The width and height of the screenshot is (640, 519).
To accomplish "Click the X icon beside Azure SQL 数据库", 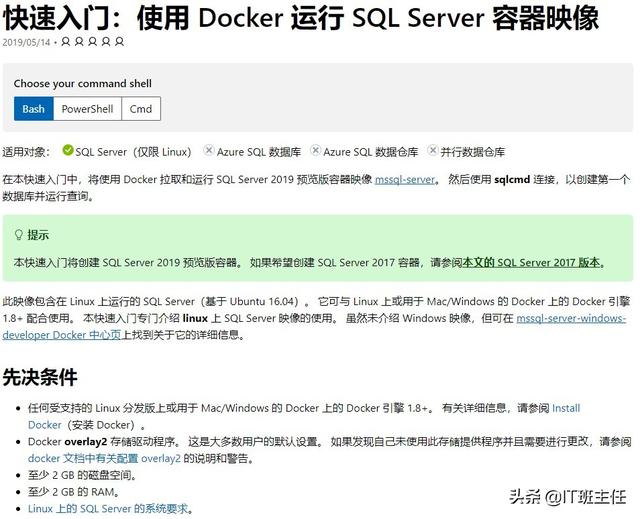I will (209, 150).
